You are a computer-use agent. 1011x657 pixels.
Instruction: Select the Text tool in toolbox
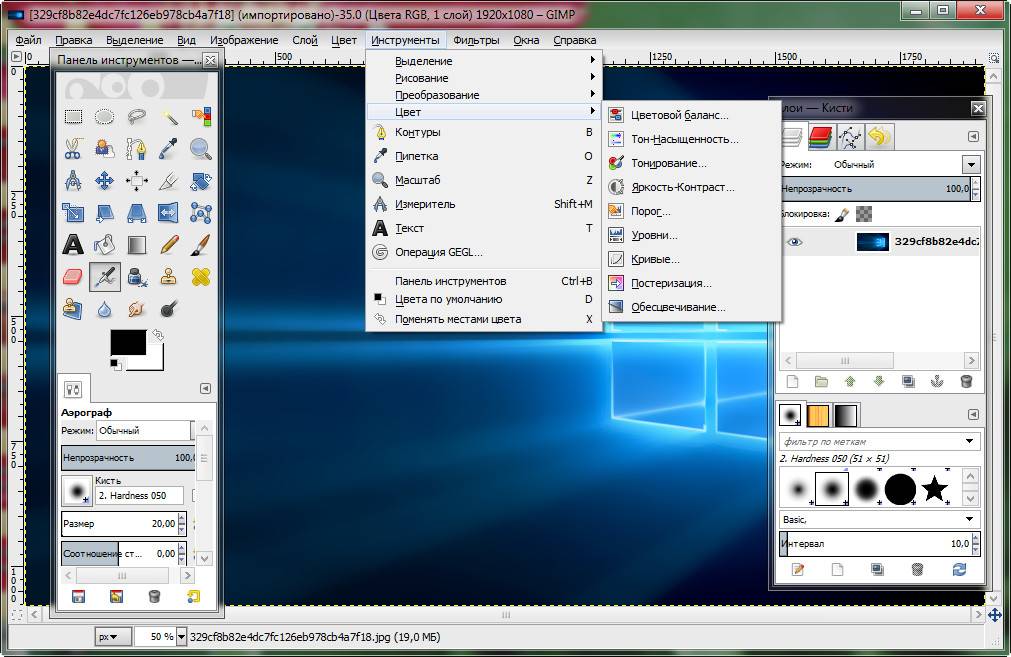[x=73, y=245]
